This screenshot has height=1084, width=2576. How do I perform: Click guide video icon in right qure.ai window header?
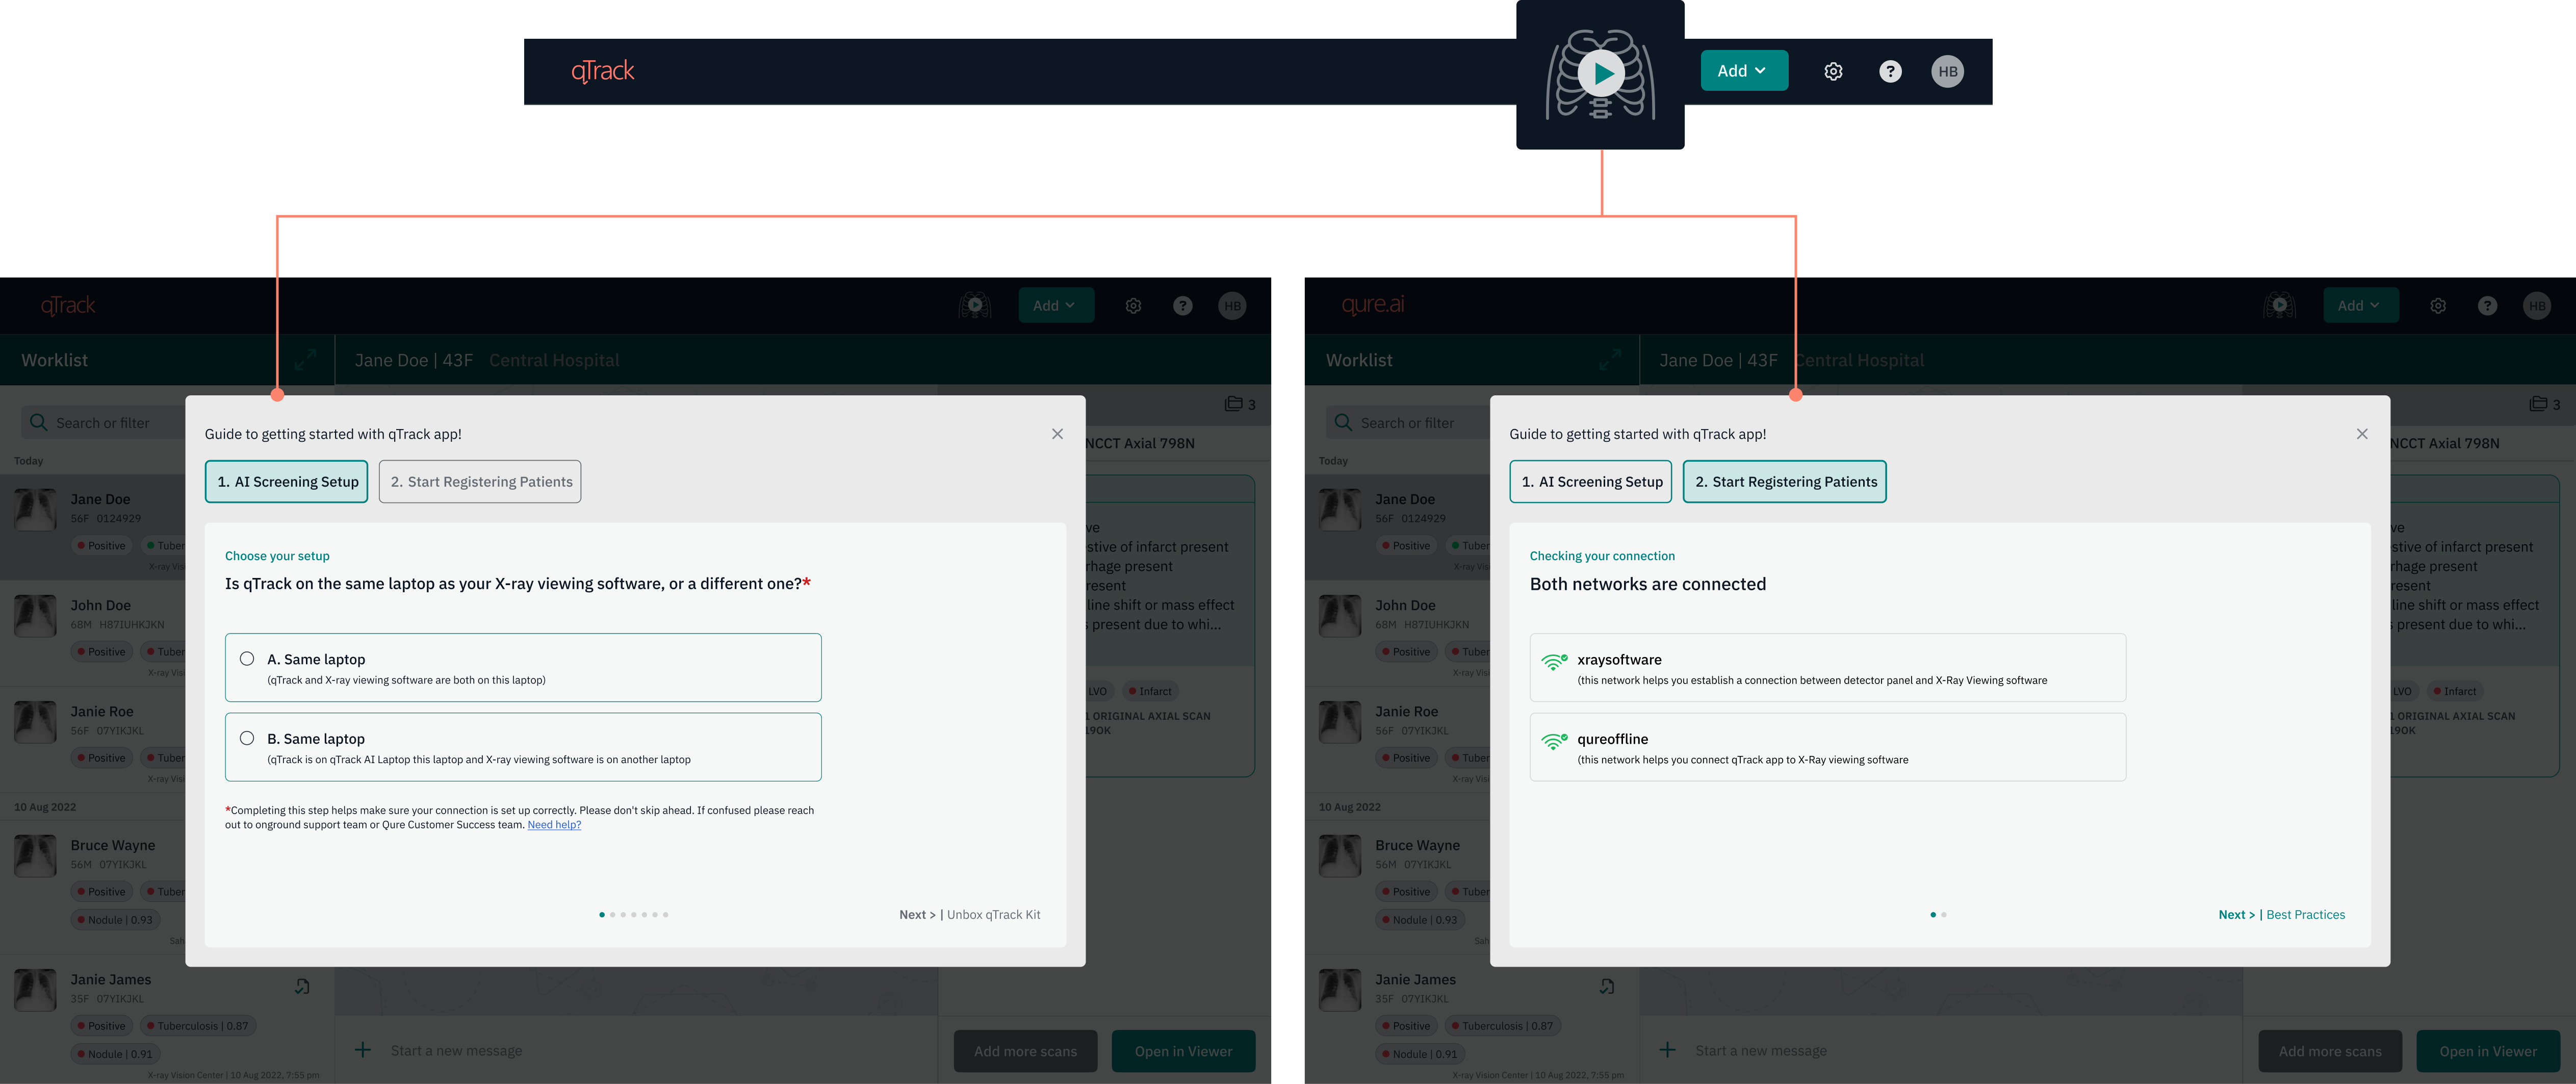(x=2279, y=305)
